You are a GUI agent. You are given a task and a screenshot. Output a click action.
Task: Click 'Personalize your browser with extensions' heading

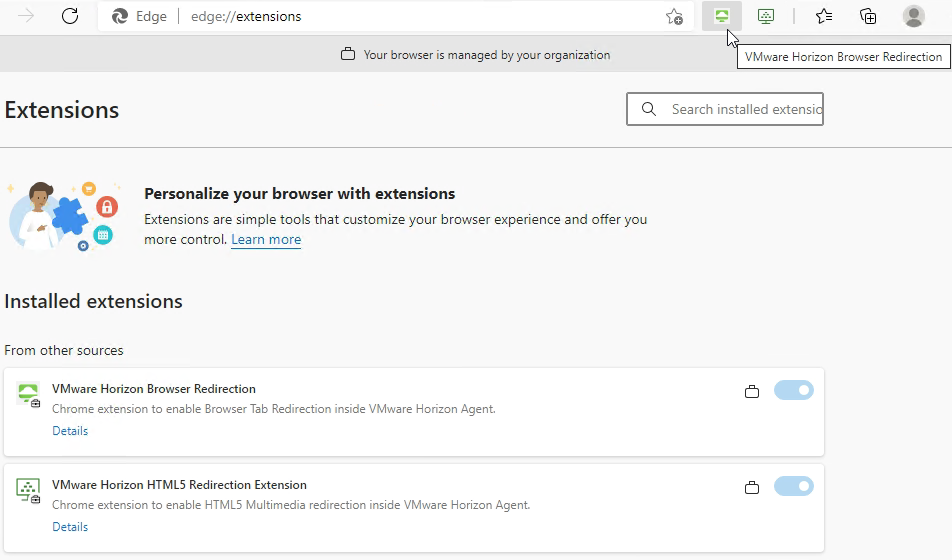click(299, 194)
